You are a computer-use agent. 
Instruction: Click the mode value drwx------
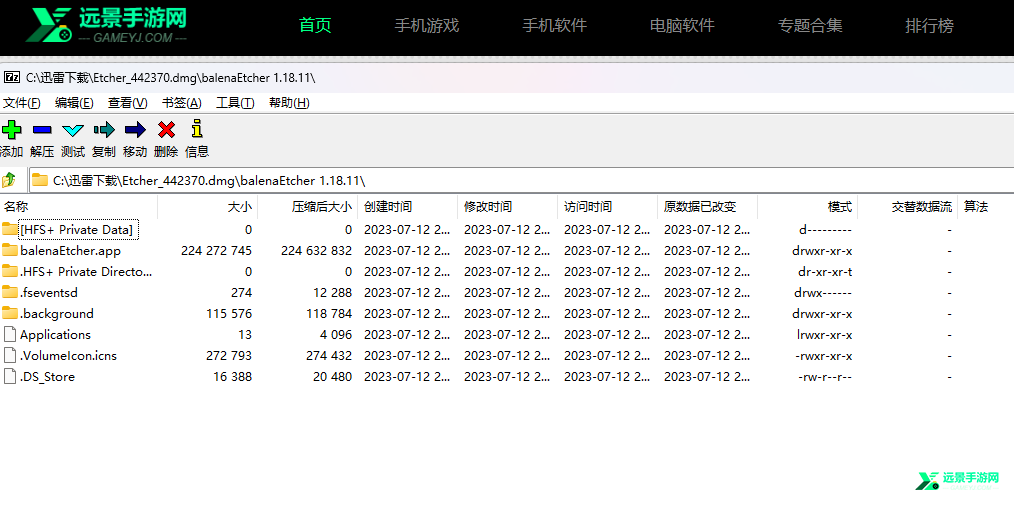(x=823, y=292)
